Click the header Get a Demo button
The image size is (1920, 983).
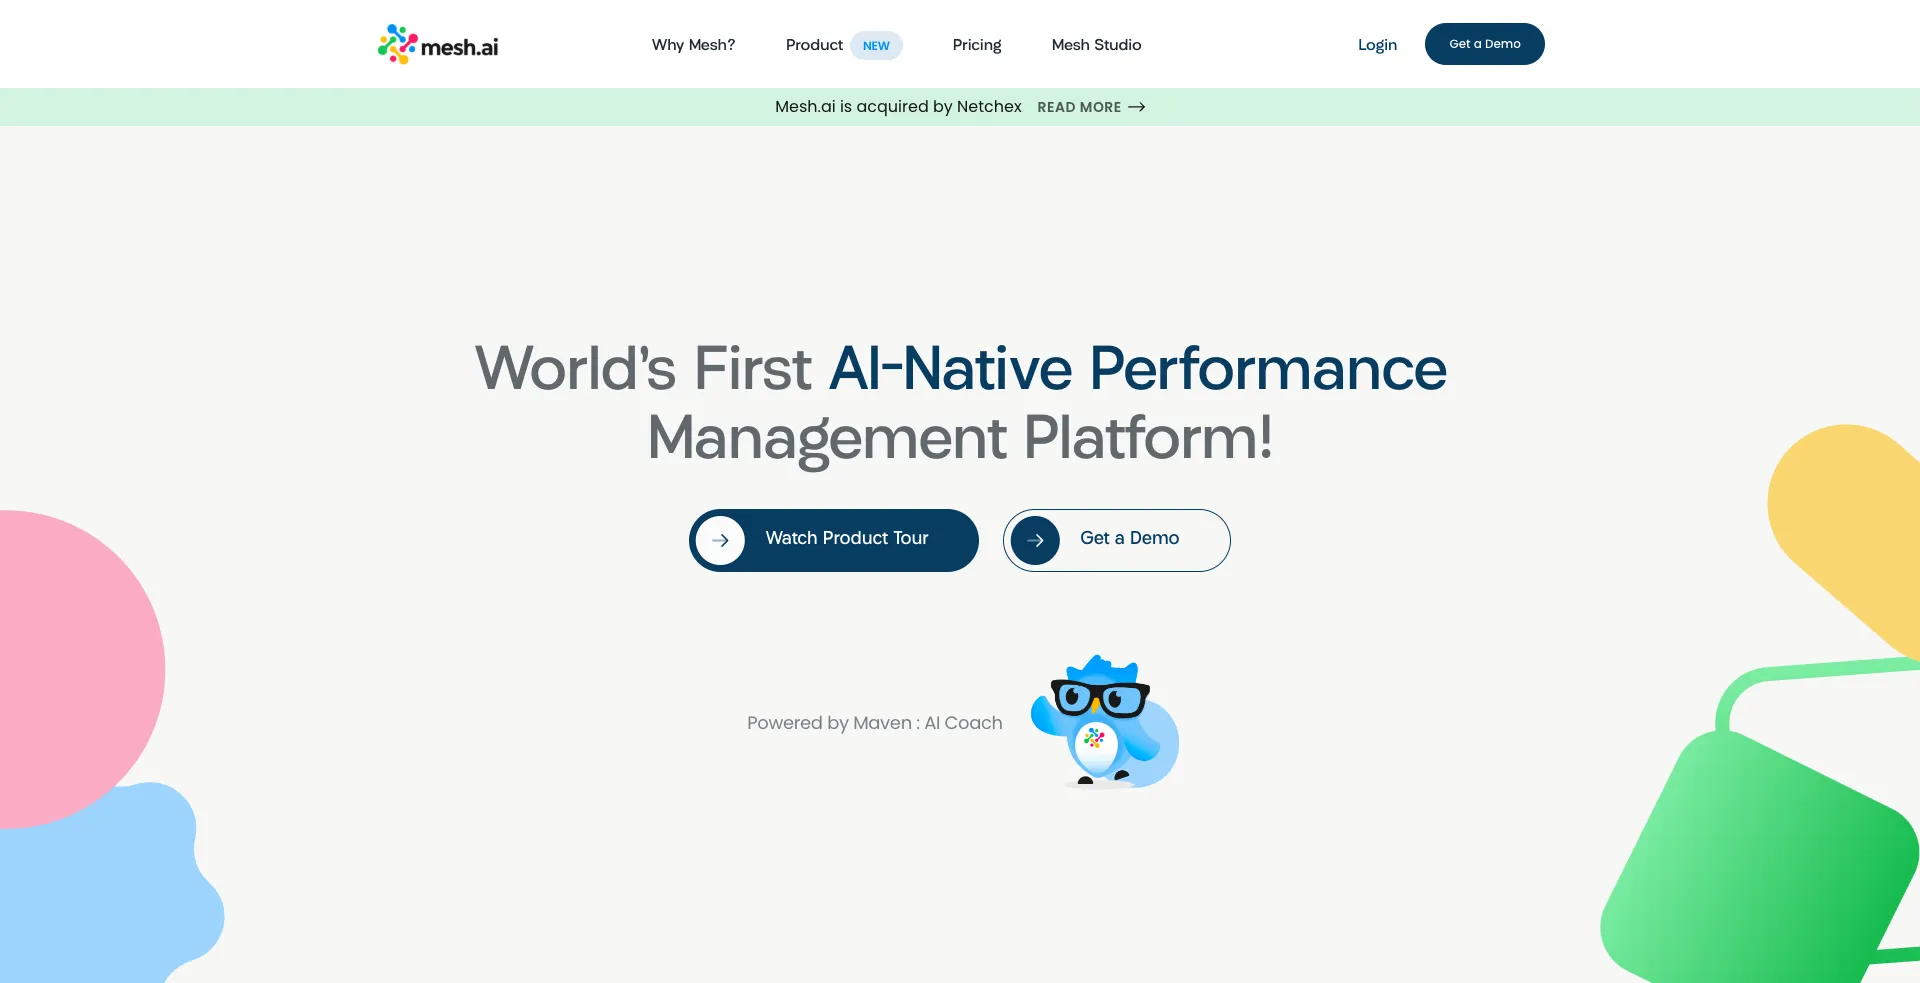(1484, 44)
